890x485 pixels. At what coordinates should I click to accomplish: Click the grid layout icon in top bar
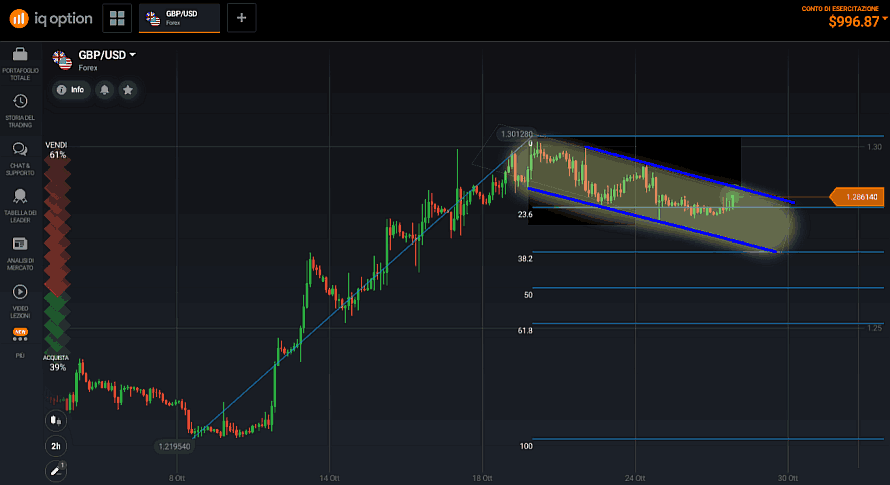pyautogui.click(x=118, y=18)
